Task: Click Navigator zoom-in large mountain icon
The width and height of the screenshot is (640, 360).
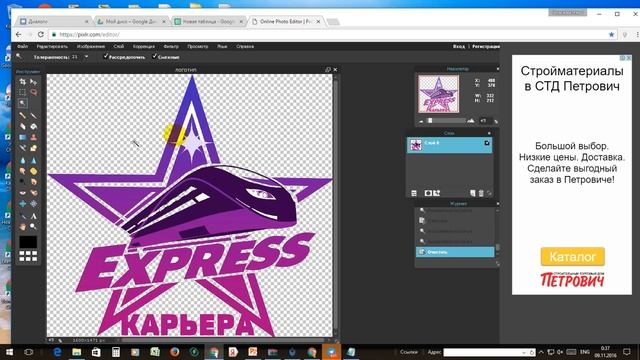Action: (471, 121)
